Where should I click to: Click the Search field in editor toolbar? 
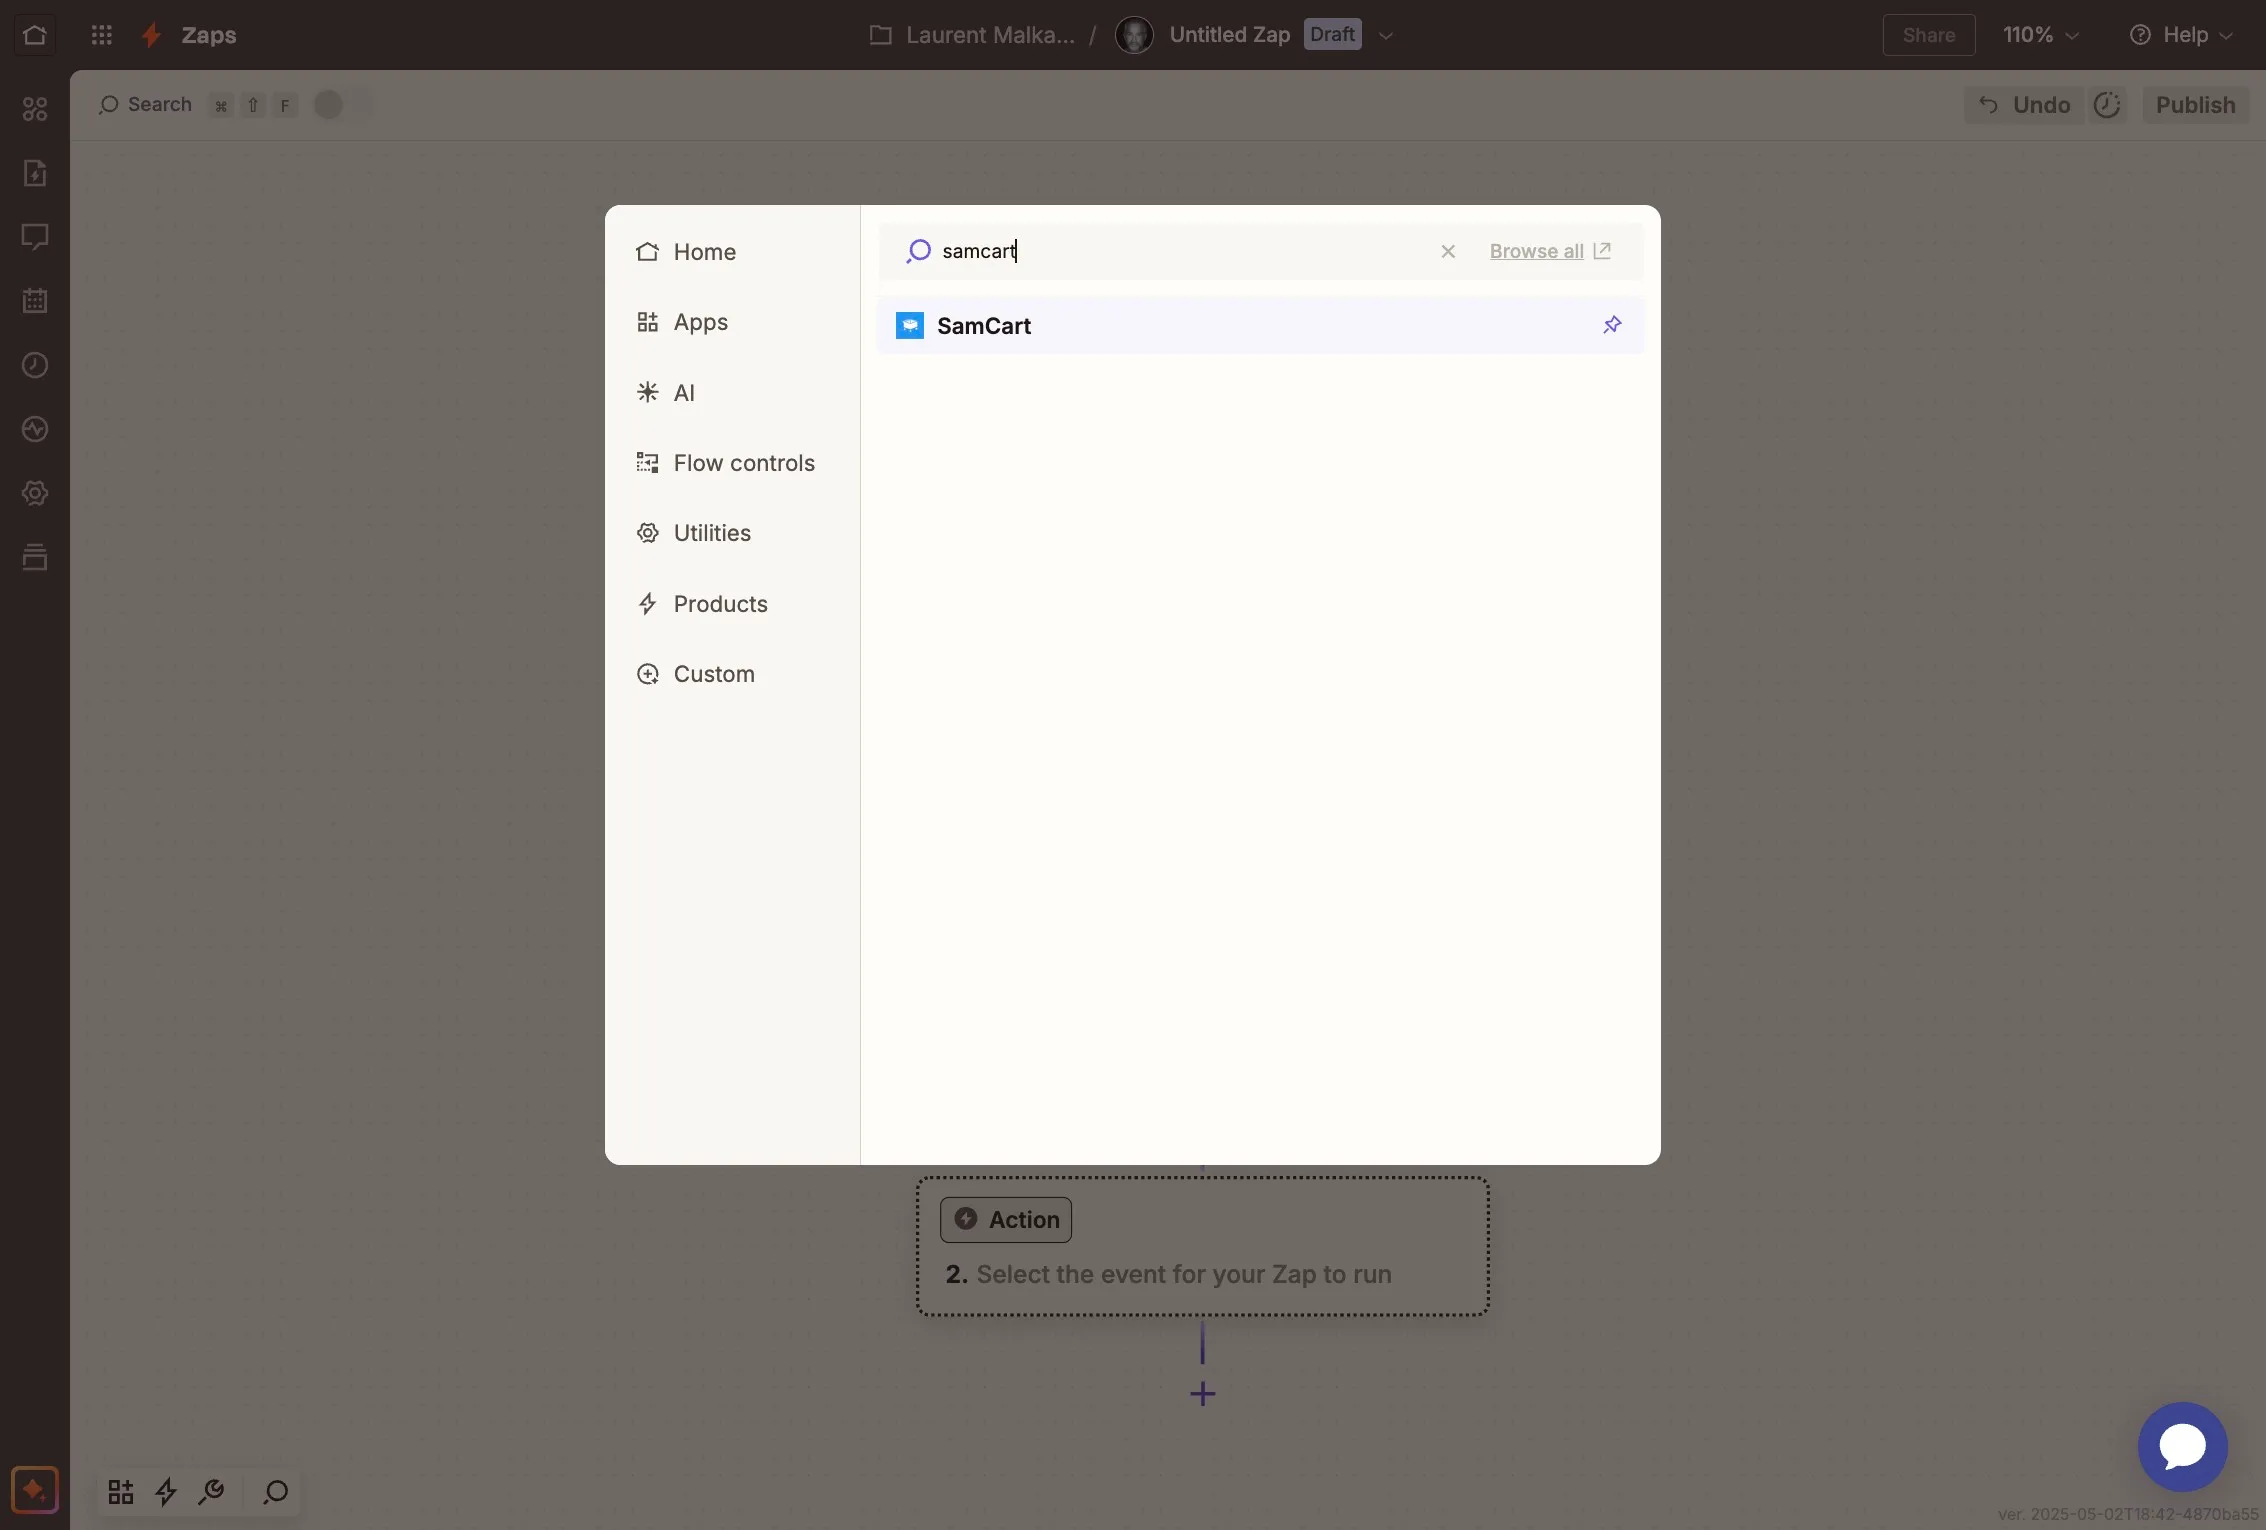pos(146,105)
